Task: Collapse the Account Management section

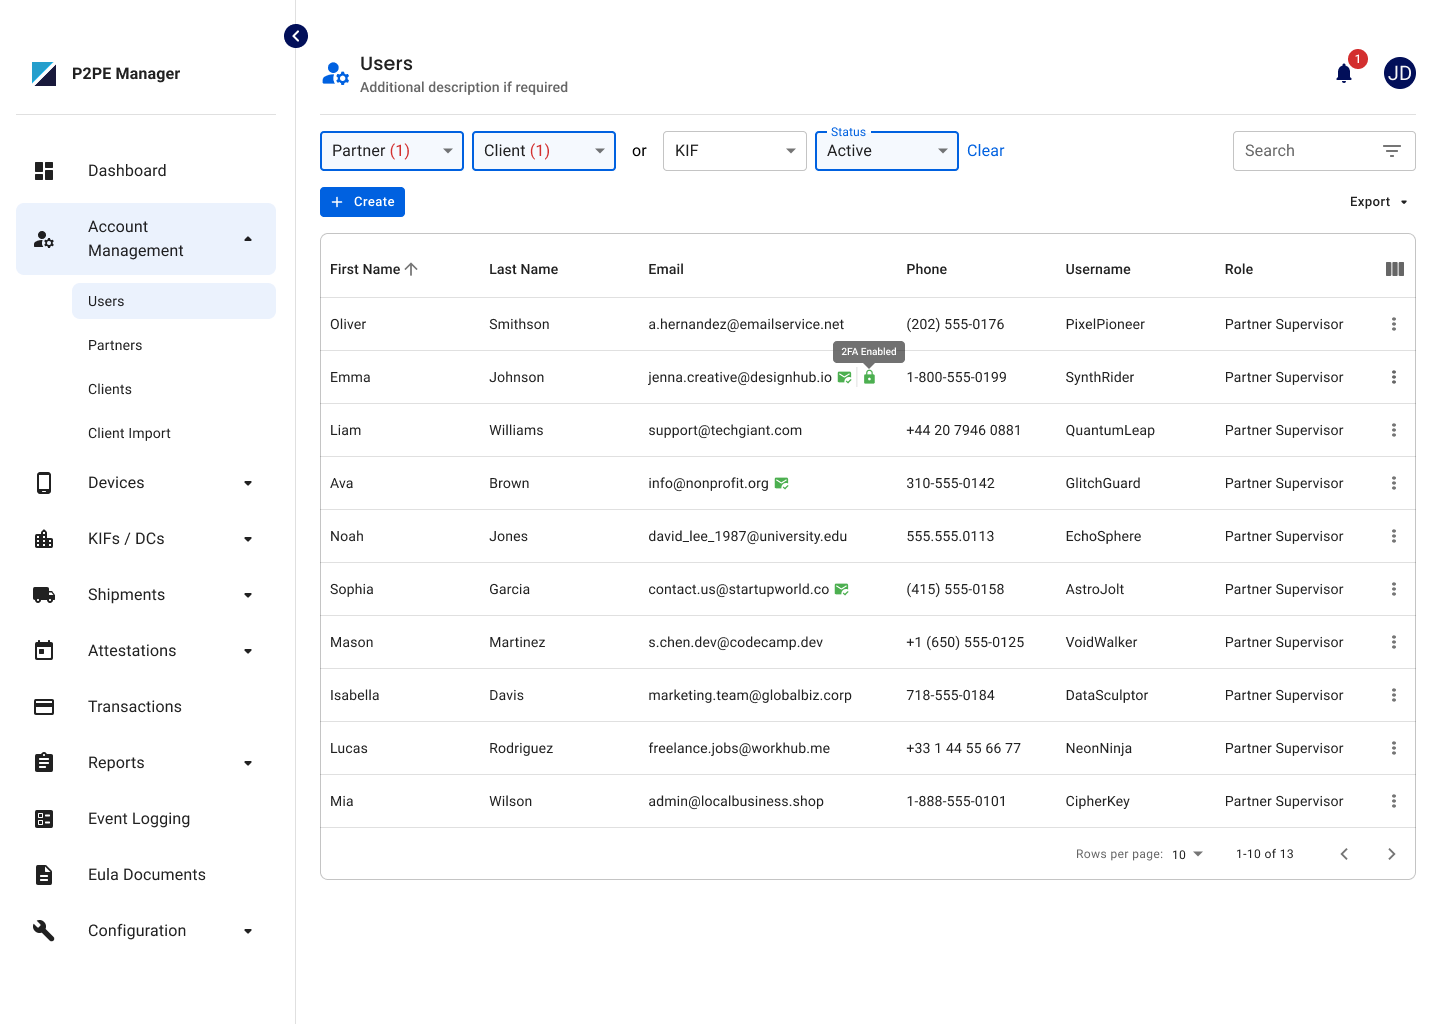Action: (248, 239)
